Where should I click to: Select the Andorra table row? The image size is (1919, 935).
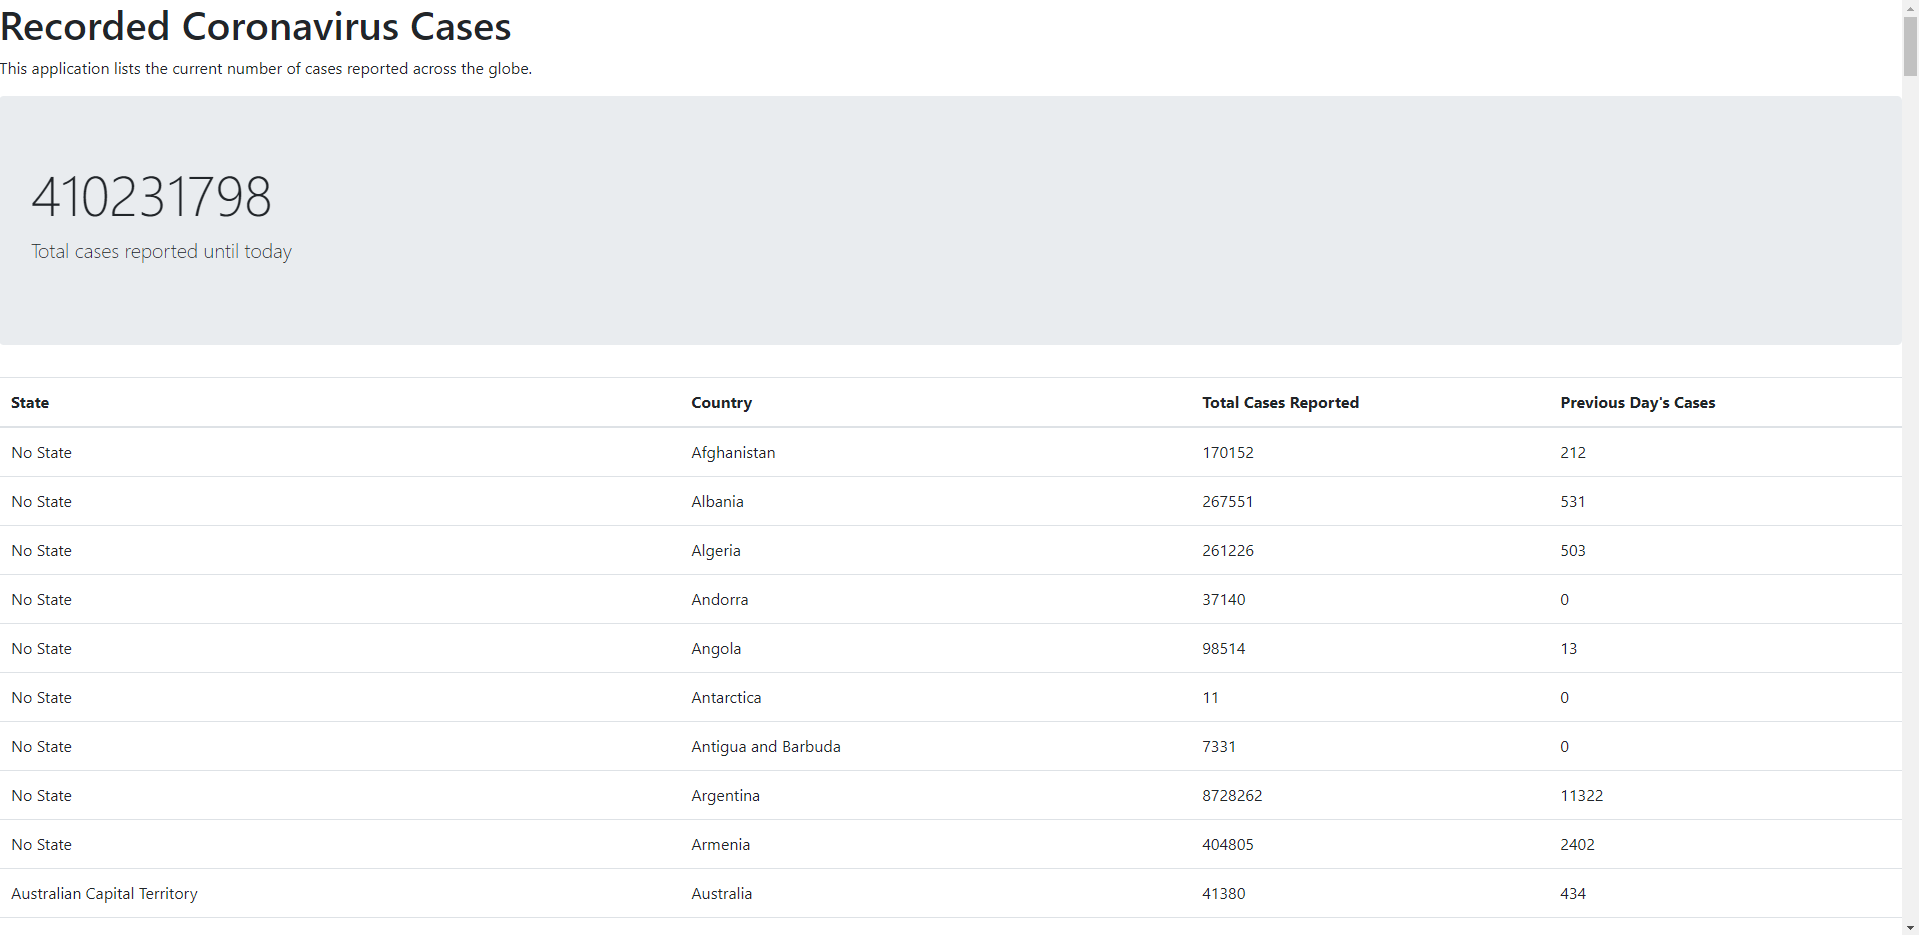[719, 599]
